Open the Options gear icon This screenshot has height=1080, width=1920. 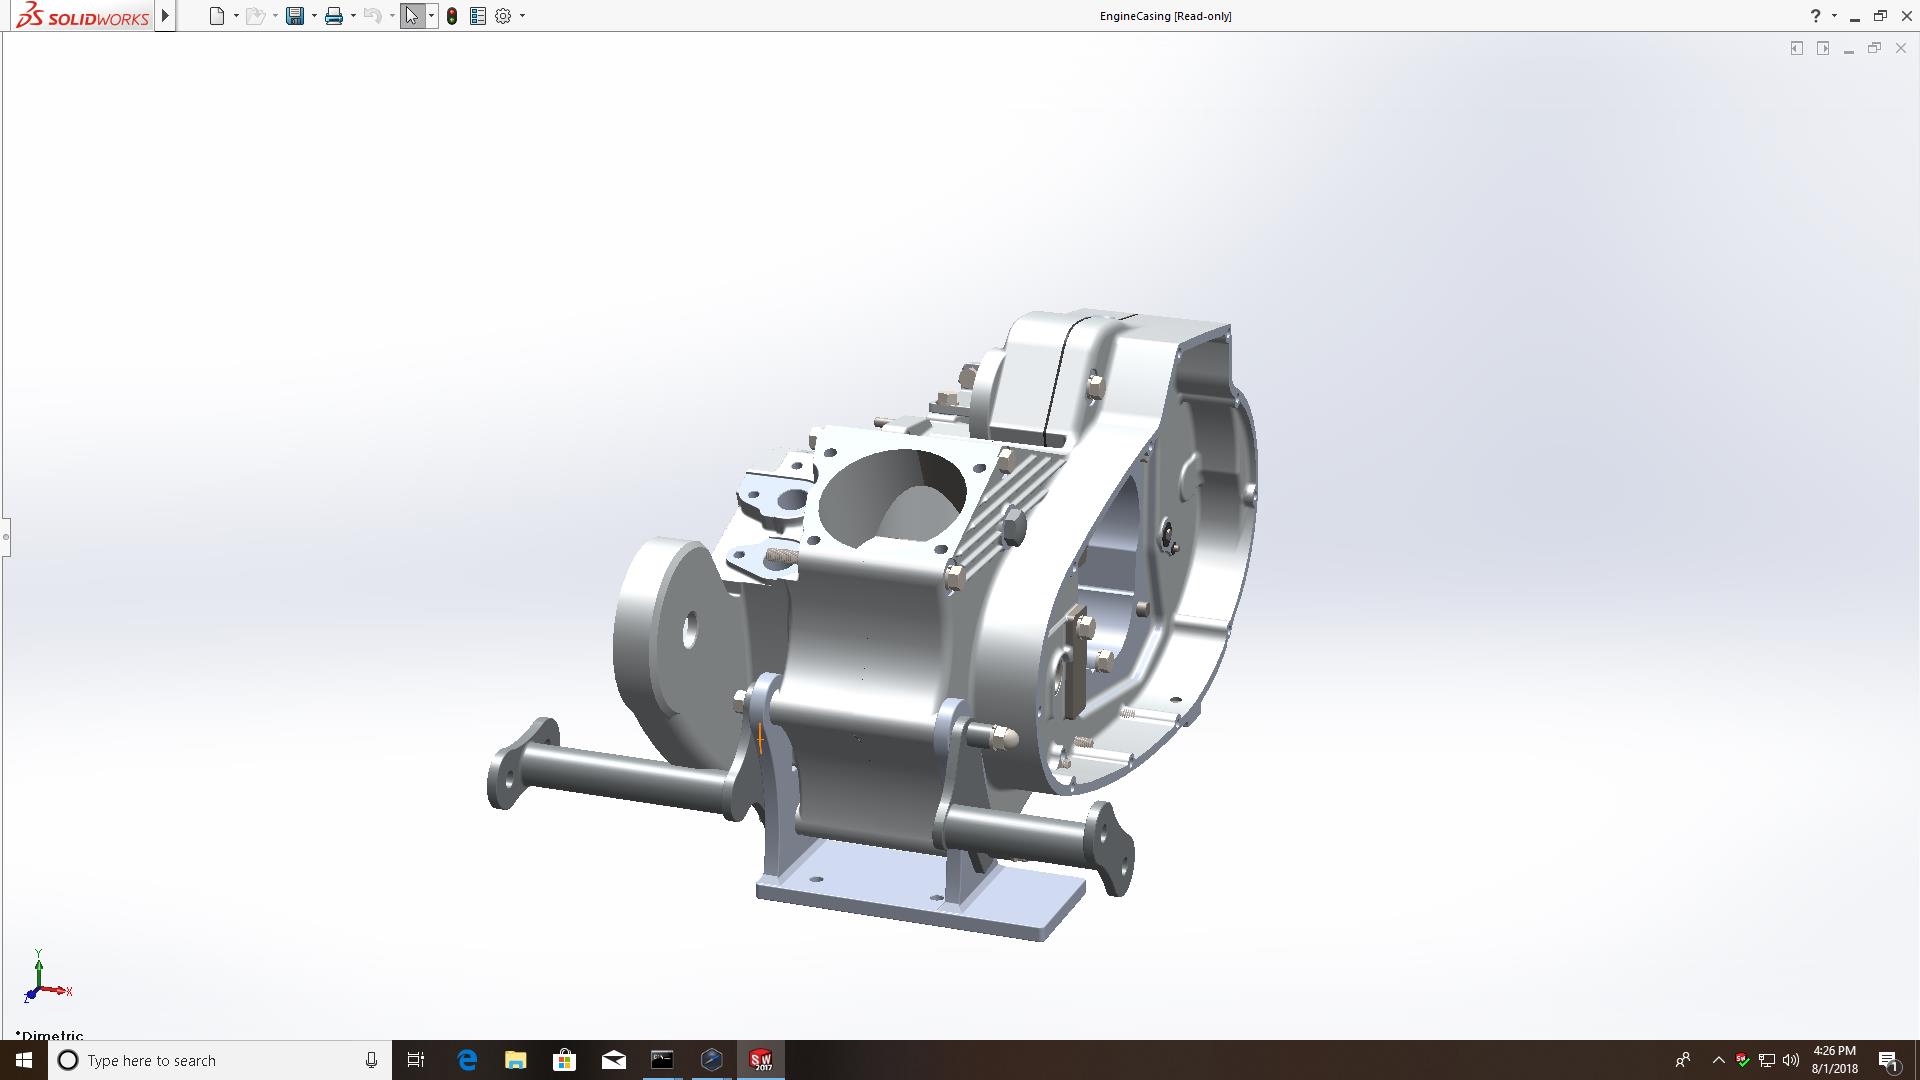click(x=503, y=16)
